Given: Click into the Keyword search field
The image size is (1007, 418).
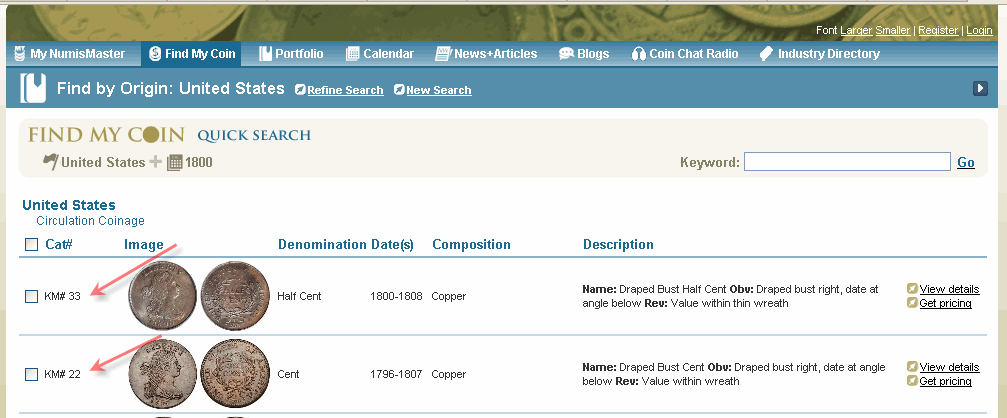Looking at the screenshot, I should 847,162.
